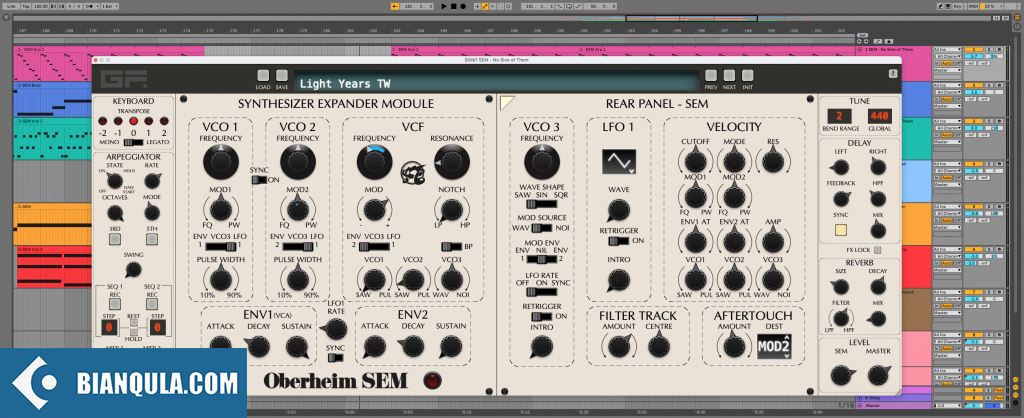
Task: Click the LOAD preset button
Action: coord(263,76)
